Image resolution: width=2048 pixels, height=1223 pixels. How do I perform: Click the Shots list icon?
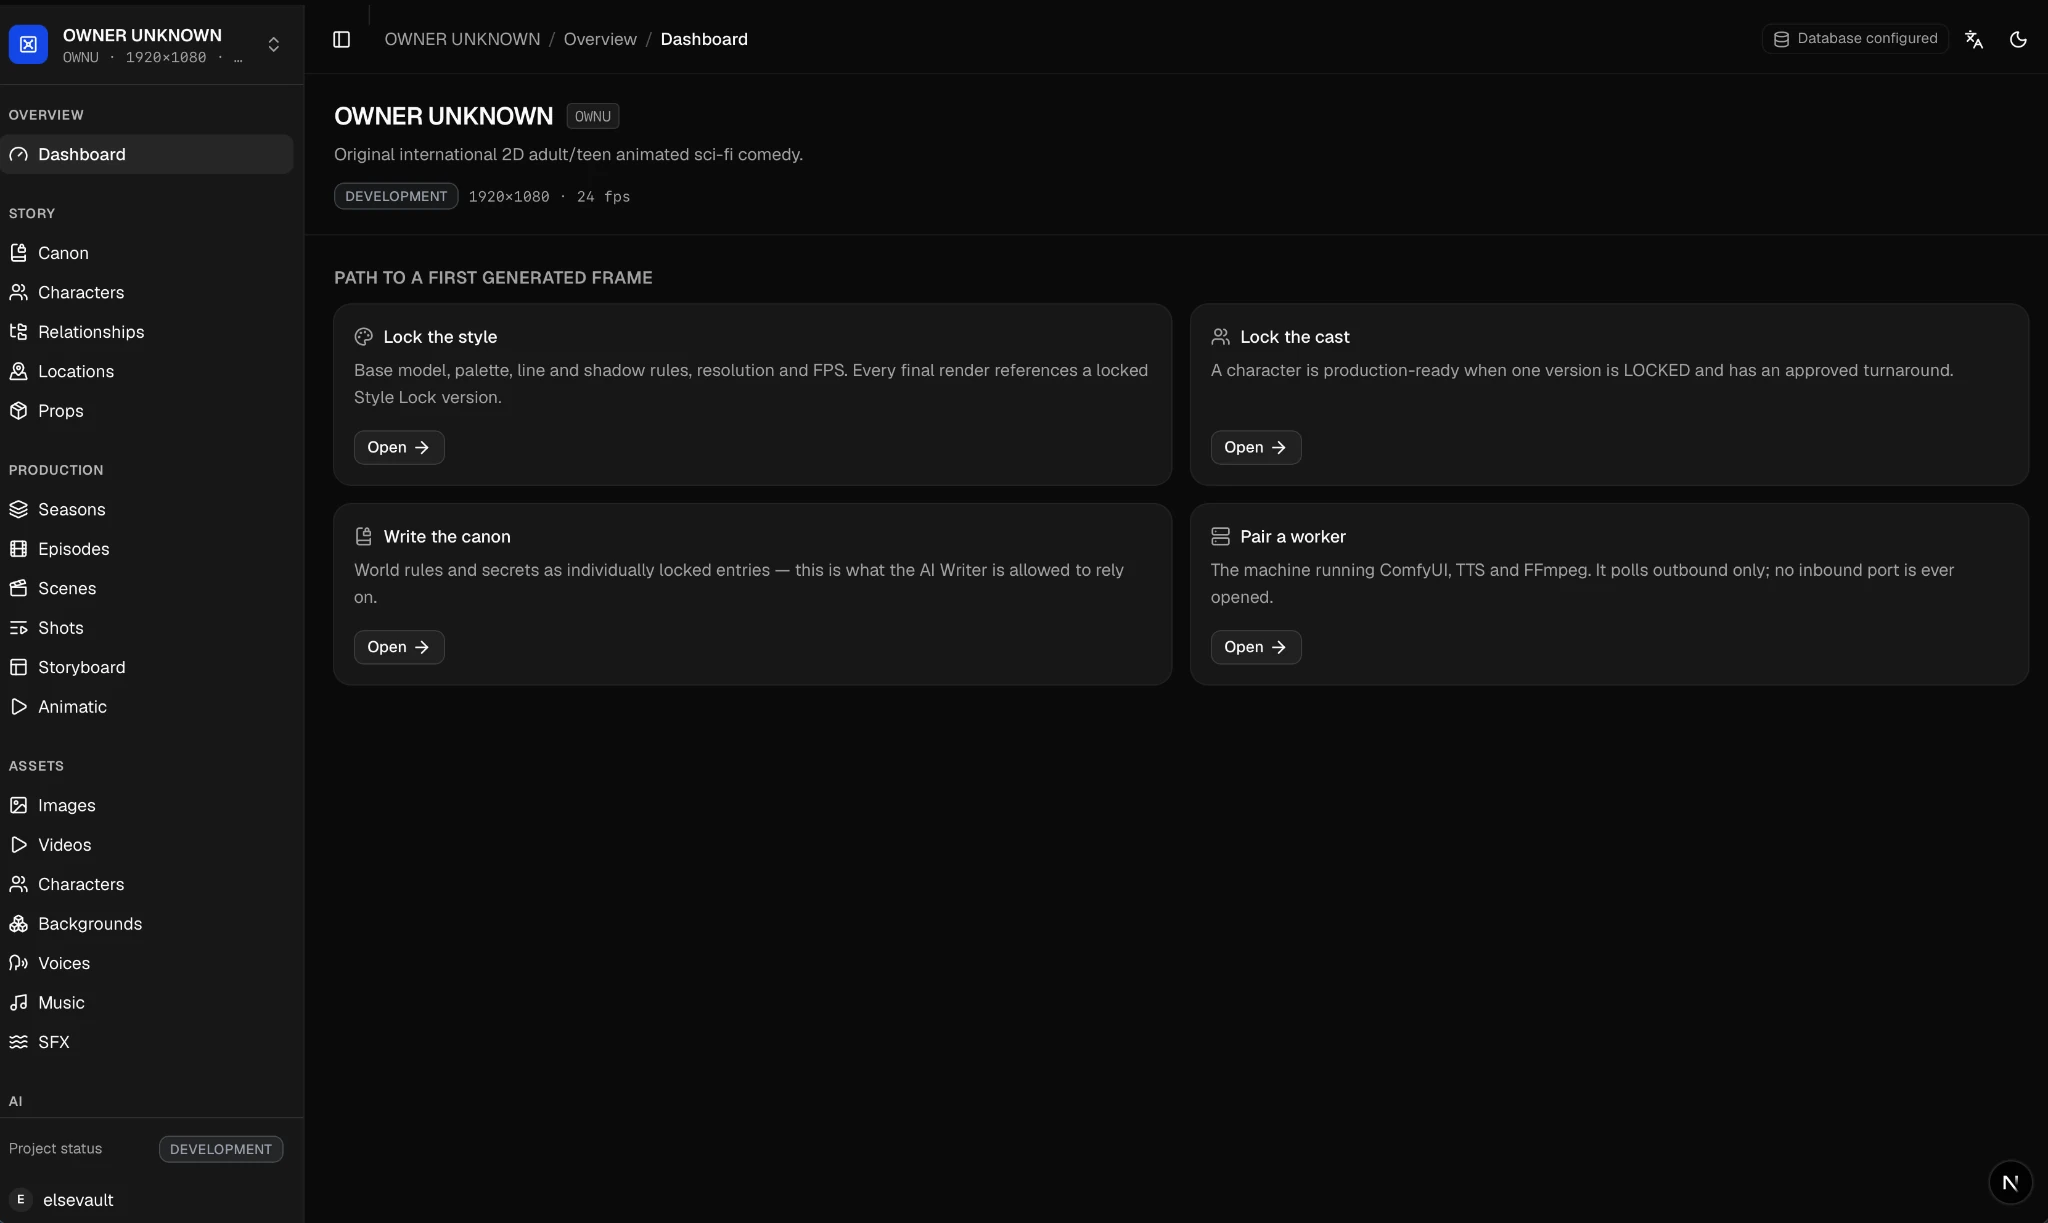click(18, 628)
